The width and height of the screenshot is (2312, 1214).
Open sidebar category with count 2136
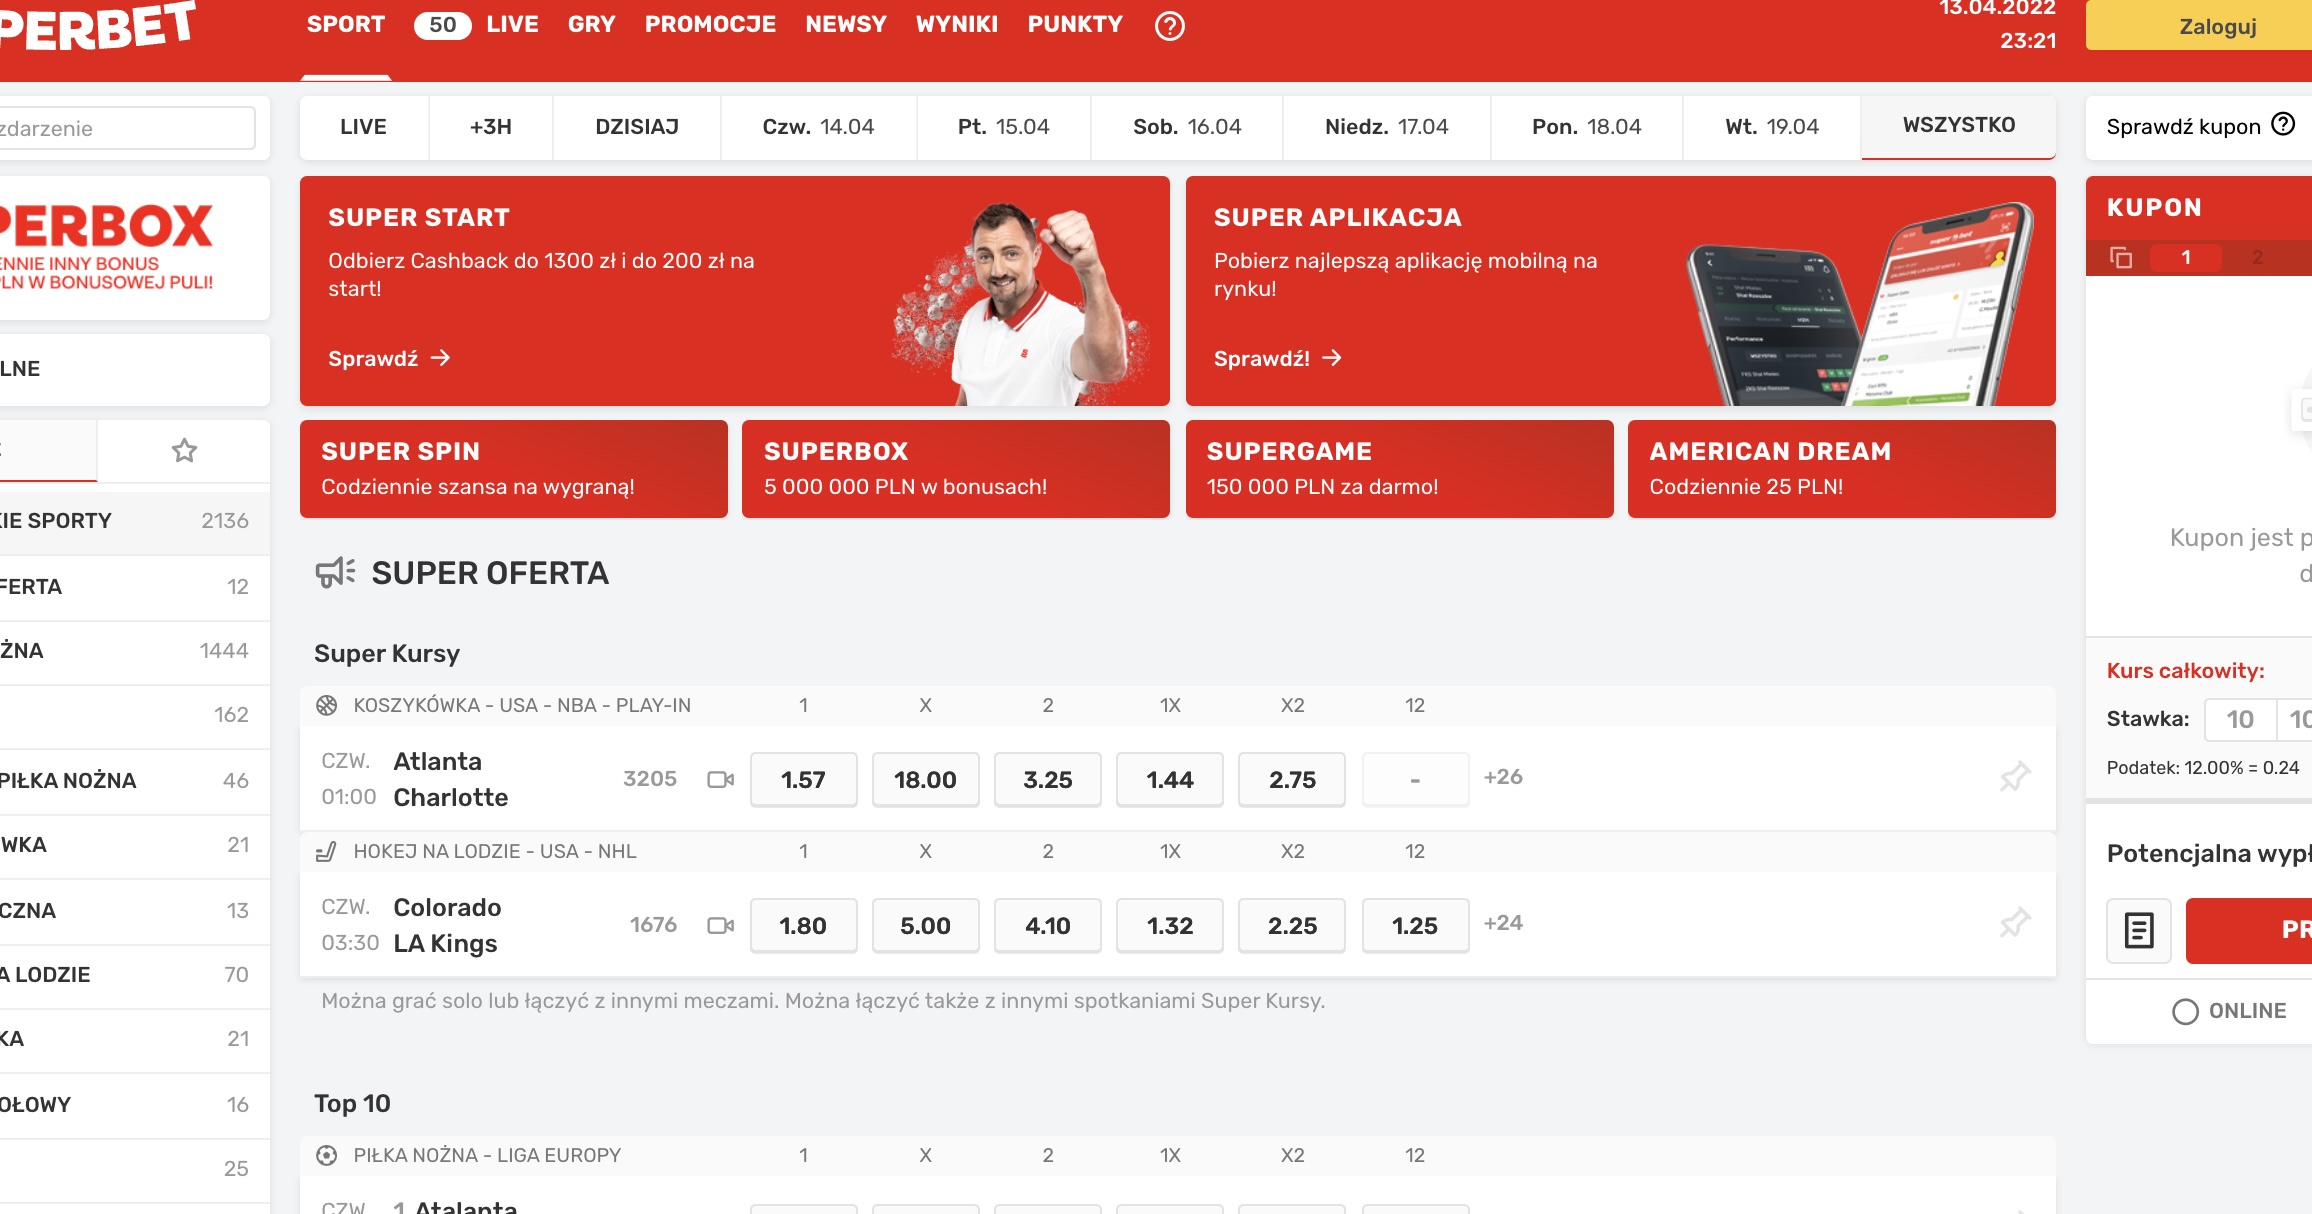click(x=135, y=521)
